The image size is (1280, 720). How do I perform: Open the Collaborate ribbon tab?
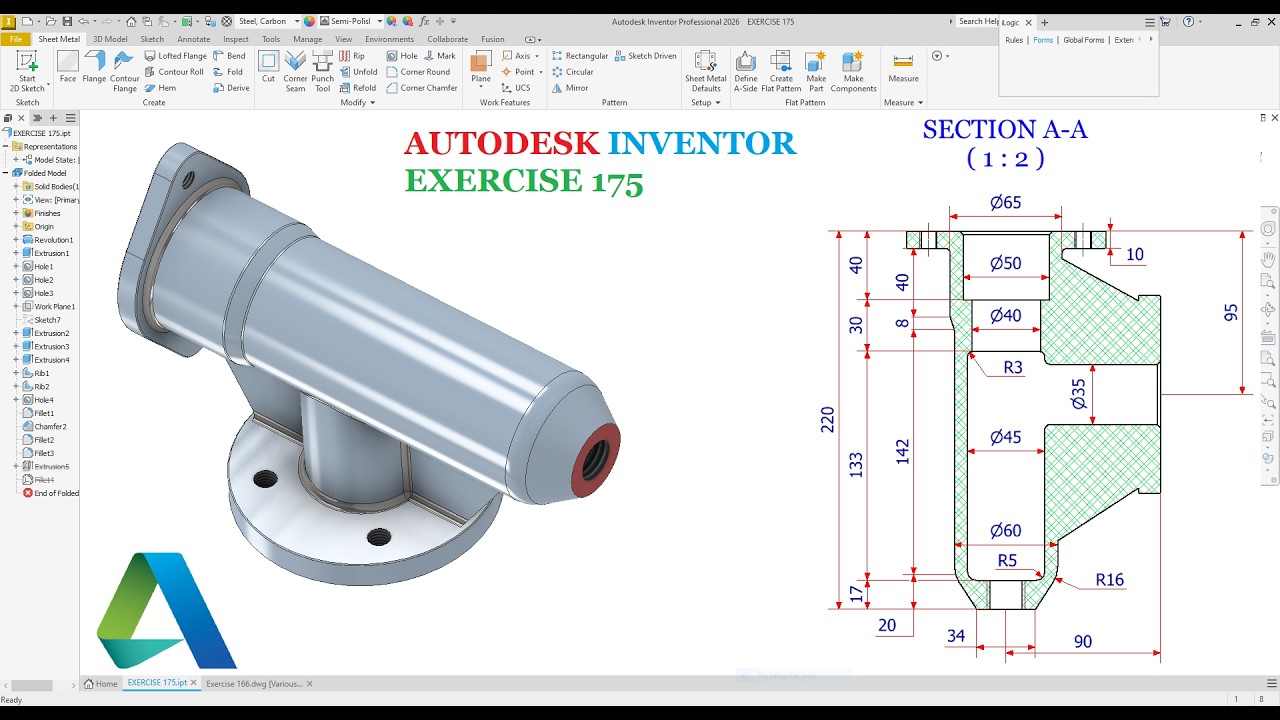pos(447,39)
